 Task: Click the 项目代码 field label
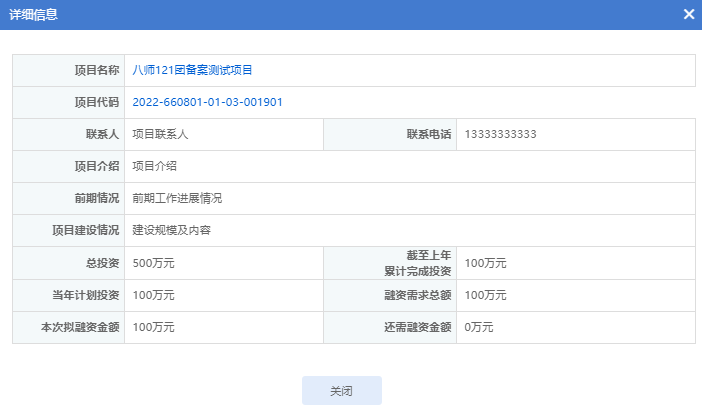(x=97, y=102)
